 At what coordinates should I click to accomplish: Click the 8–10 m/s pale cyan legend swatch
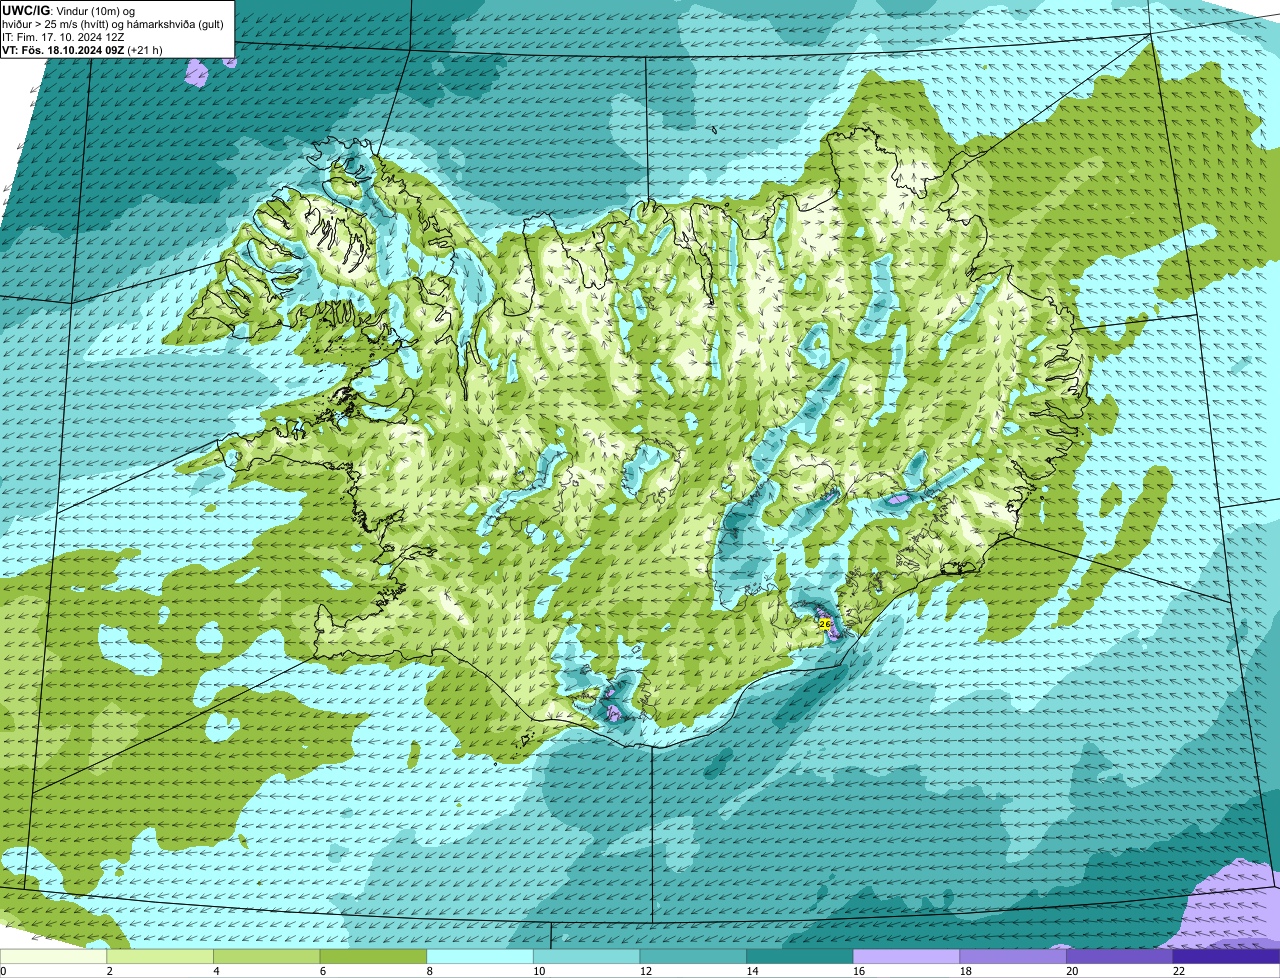pos(480,956)
